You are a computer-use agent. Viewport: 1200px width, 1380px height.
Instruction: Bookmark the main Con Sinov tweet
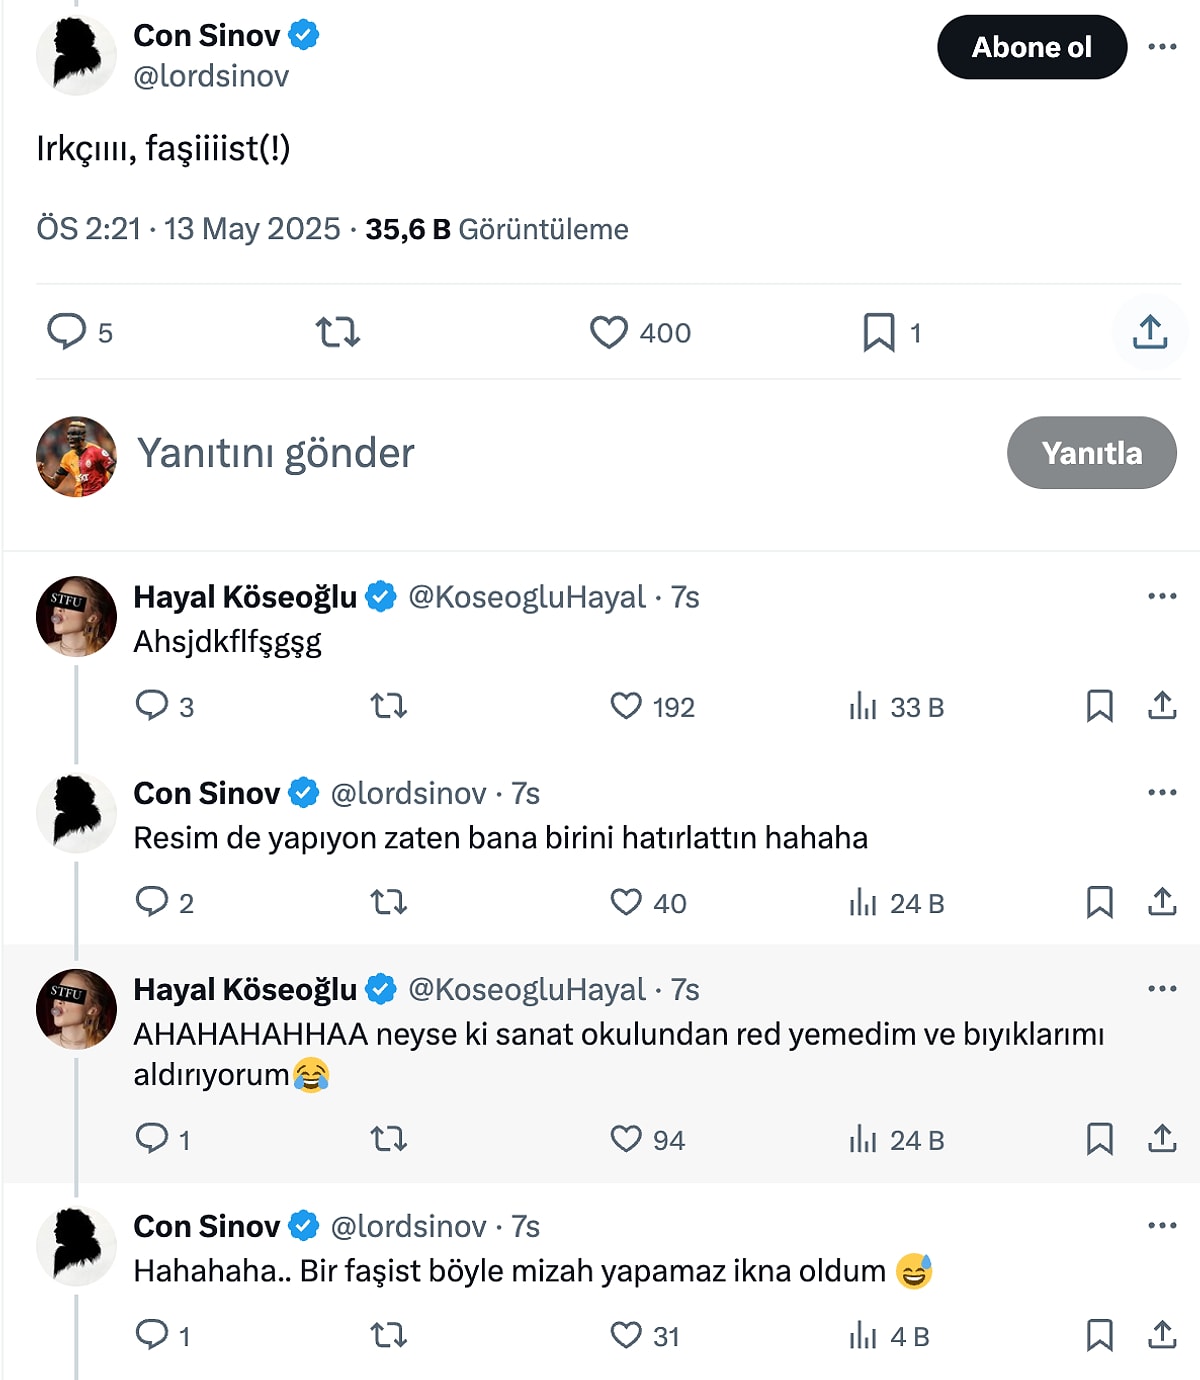pyautogui.click(x=879, y=332)
